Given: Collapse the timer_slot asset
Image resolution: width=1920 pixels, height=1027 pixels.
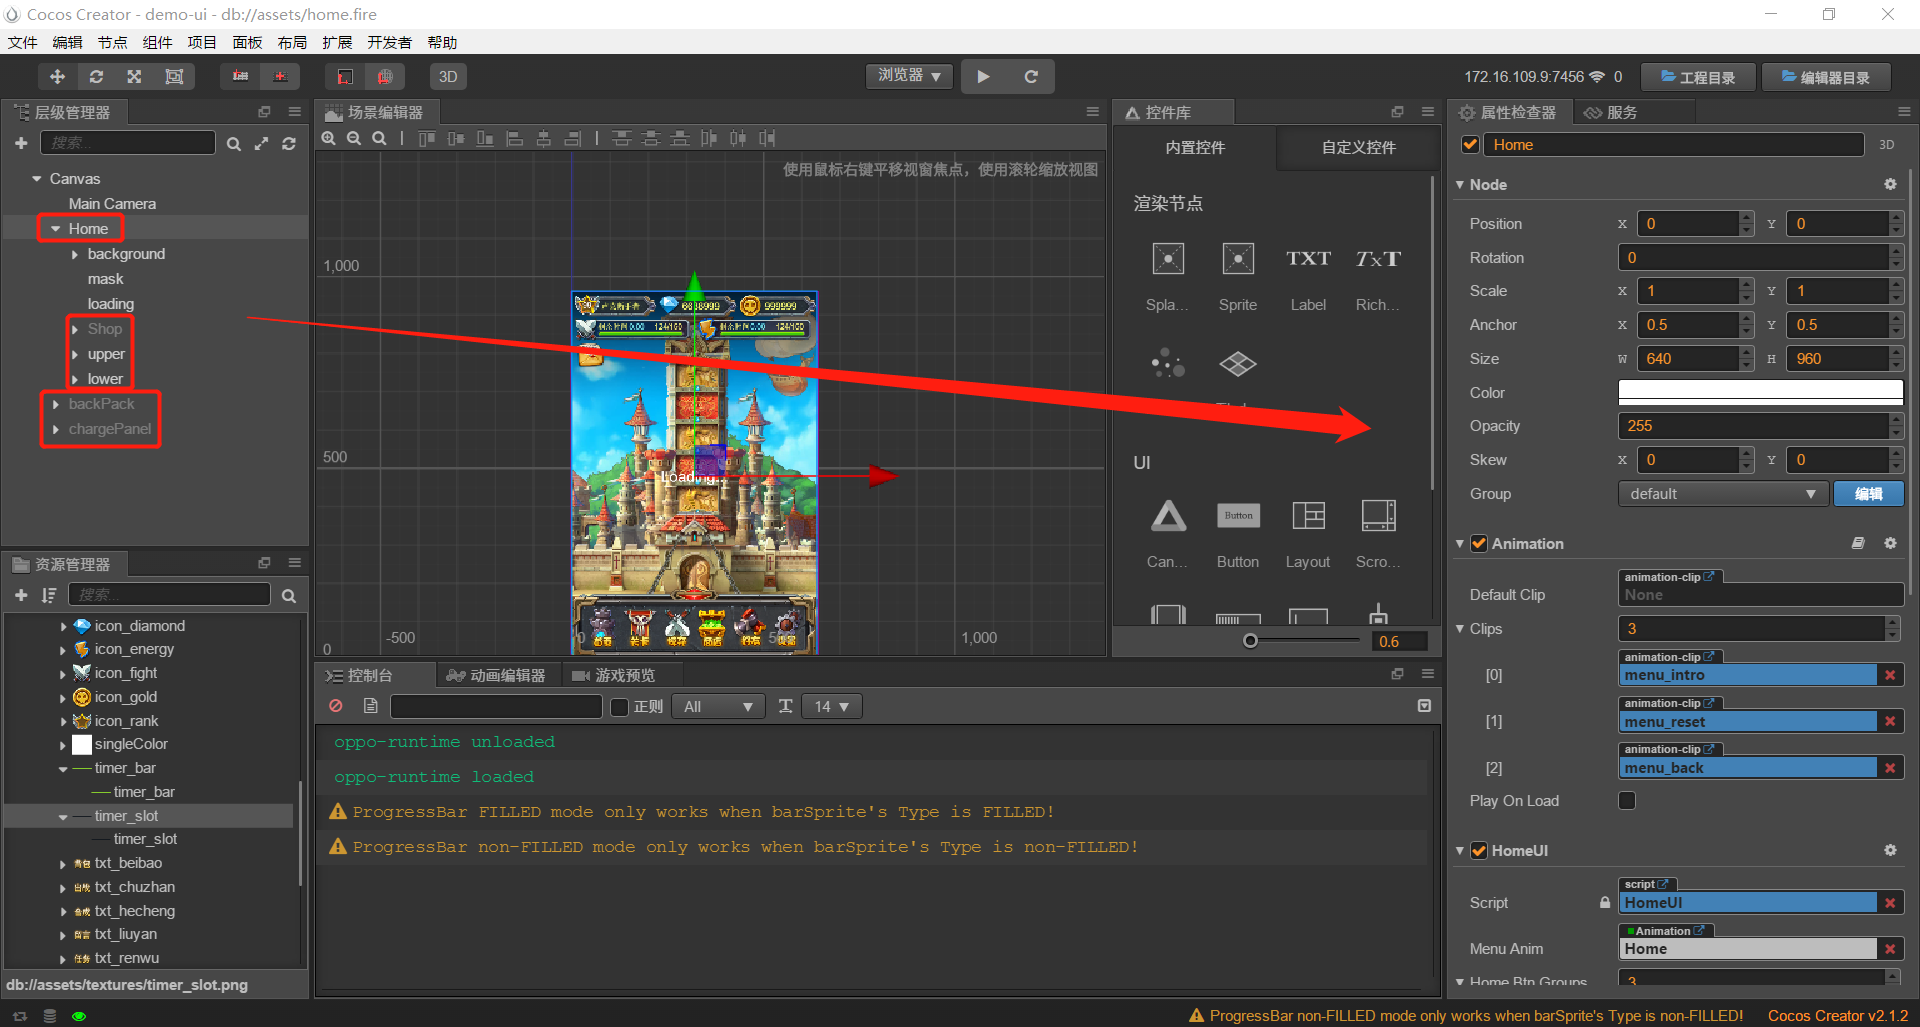Looking at the screenshot, I should click(x=63, y=817).
